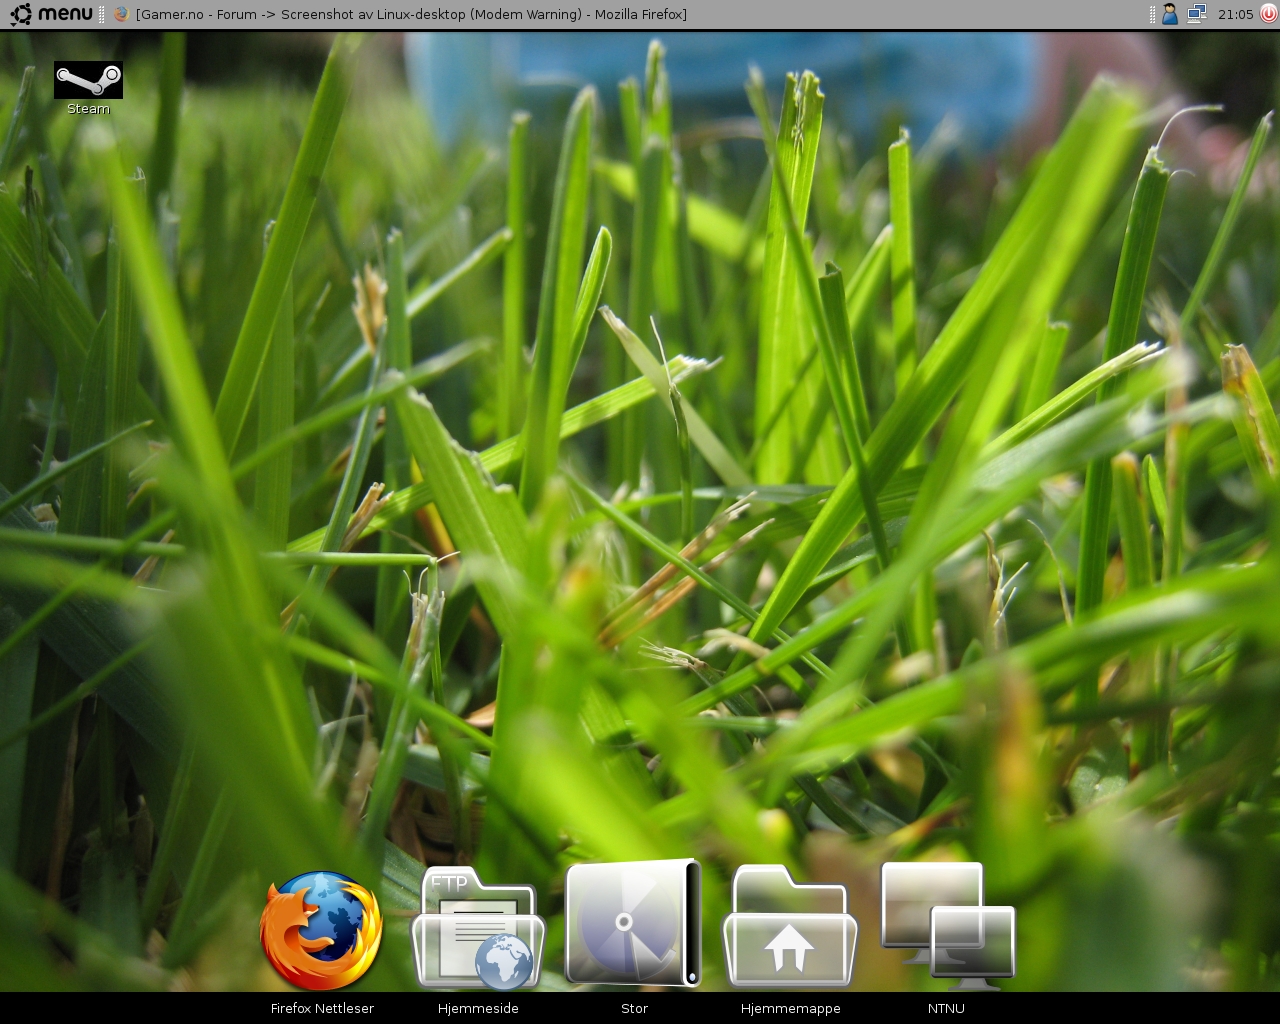This screenshot has width=1280, height=1024.
Task: Click the user account tray icon
Action: coord(1169,14)
